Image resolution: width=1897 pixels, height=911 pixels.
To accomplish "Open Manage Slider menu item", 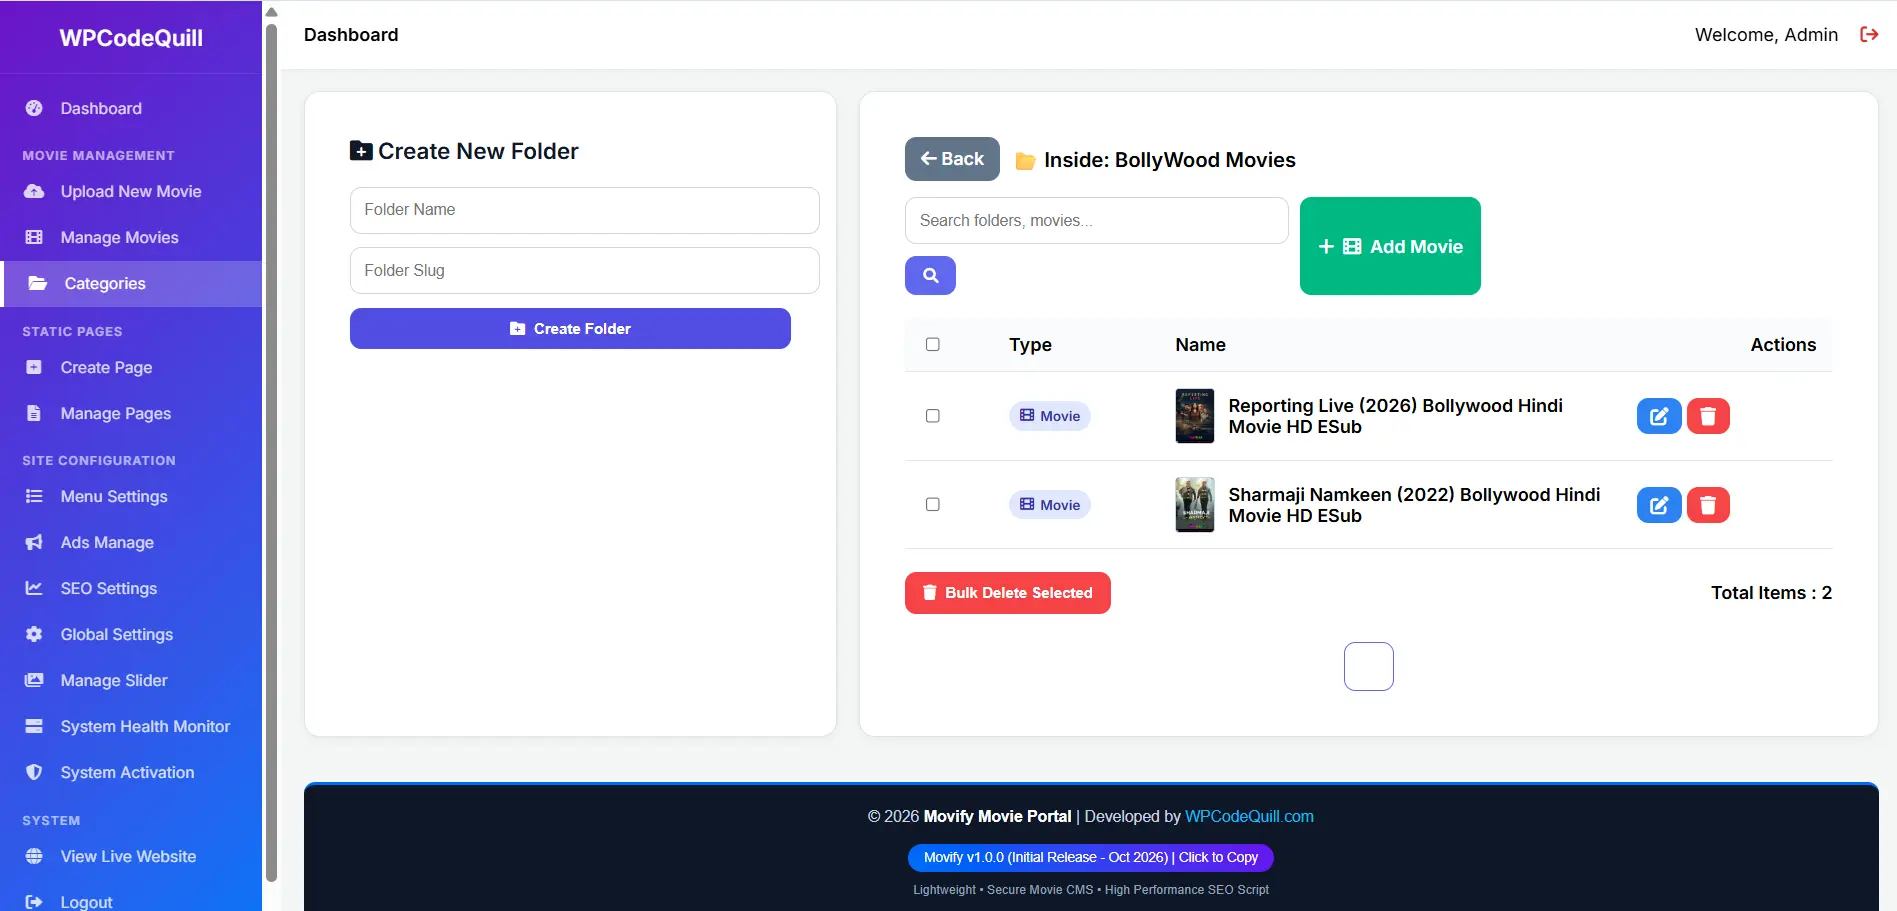I will coord(131,680).
